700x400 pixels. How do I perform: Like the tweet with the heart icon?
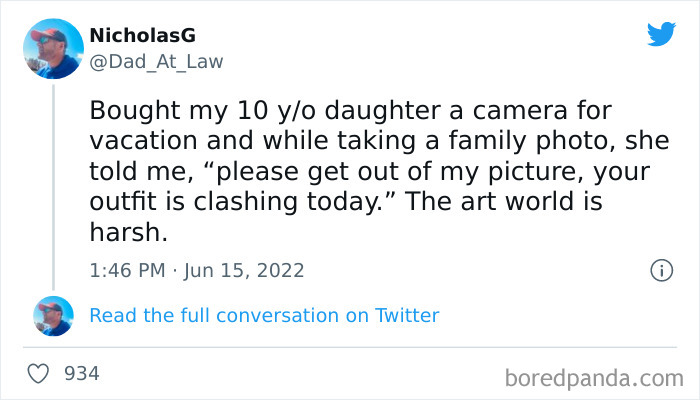[x=38, y=374]
